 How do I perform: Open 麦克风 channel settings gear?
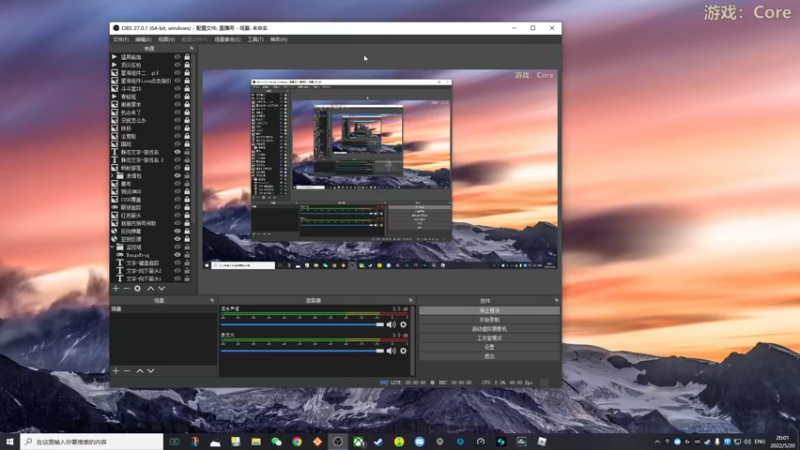pyautogui.click(x=404, y=351)
